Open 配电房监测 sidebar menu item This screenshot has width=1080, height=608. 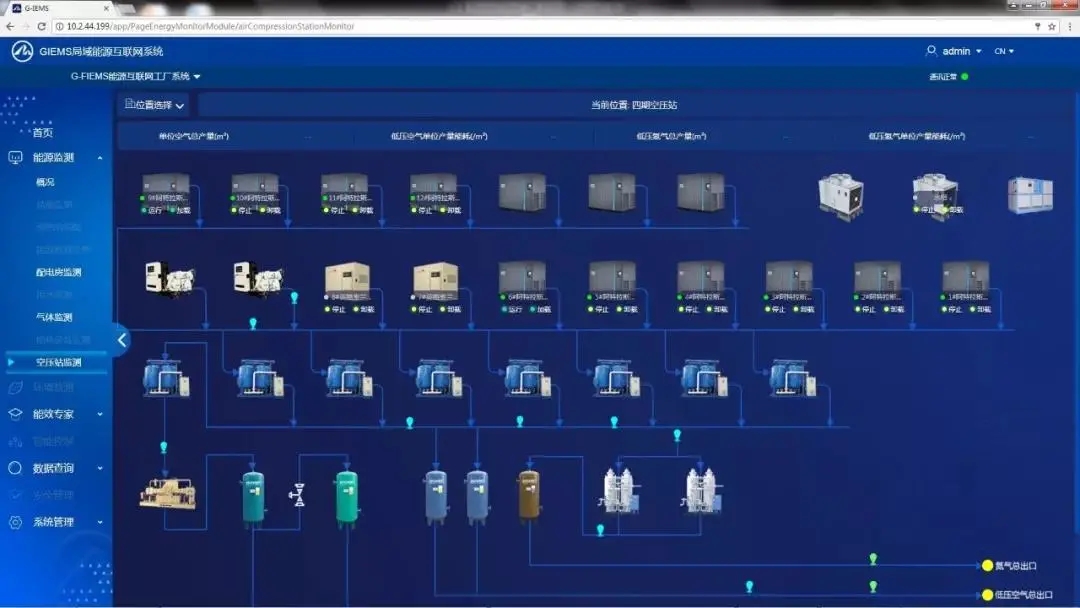tap(58, 272)
